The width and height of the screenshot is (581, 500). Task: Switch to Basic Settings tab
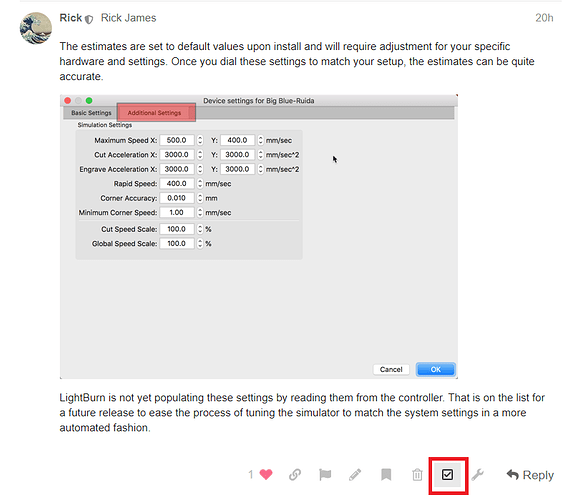(x=91, y=113)
